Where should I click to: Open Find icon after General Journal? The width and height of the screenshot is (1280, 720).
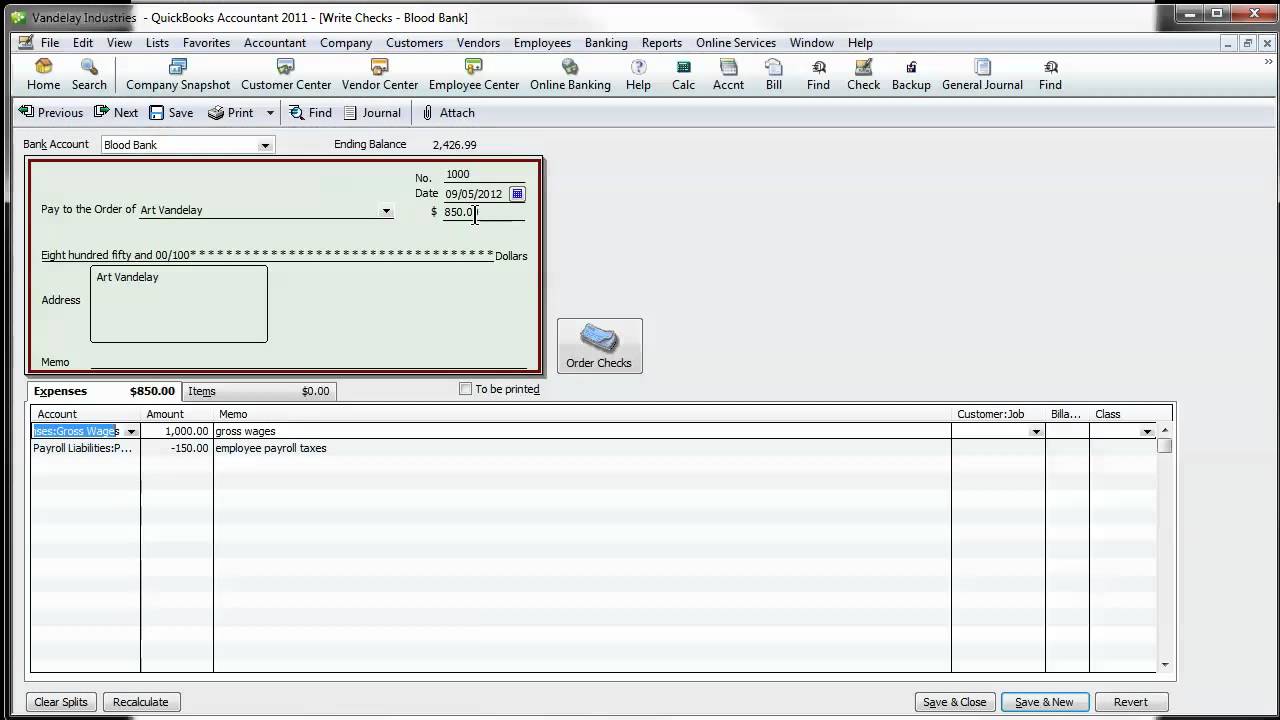point(1050,75)
